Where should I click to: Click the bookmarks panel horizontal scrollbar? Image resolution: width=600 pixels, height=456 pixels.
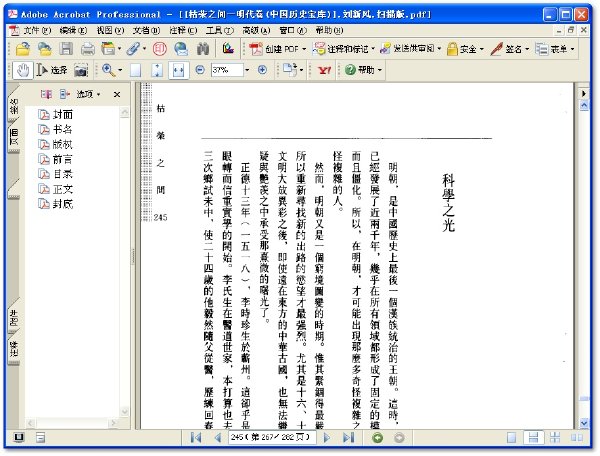click(72, 423)
